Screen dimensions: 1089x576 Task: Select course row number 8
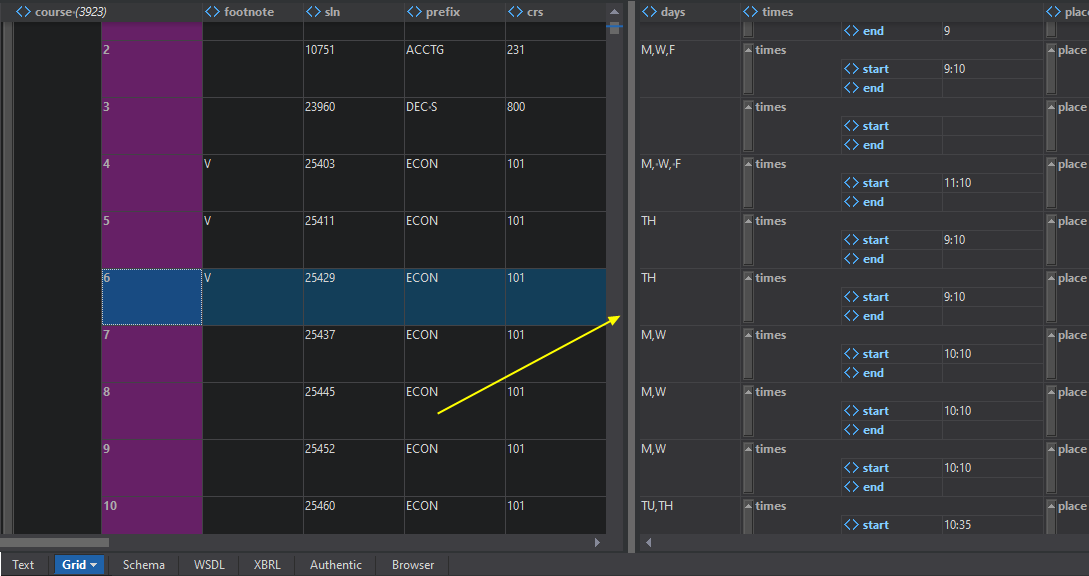[x=151, y=411]
